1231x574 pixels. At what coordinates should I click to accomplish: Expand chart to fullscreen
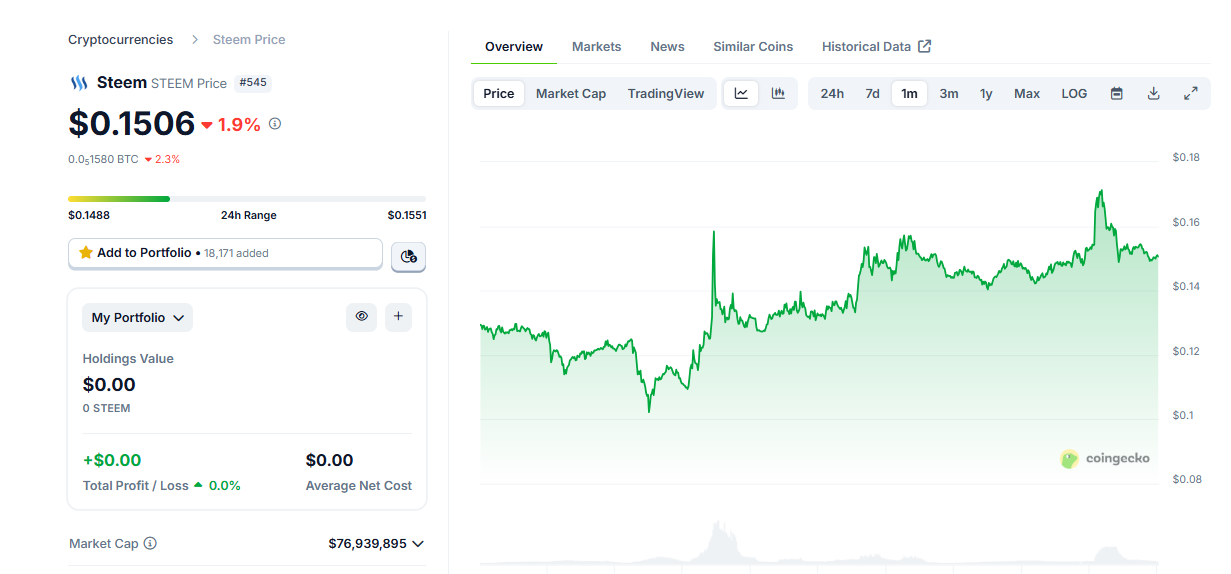coord(1190,93)
